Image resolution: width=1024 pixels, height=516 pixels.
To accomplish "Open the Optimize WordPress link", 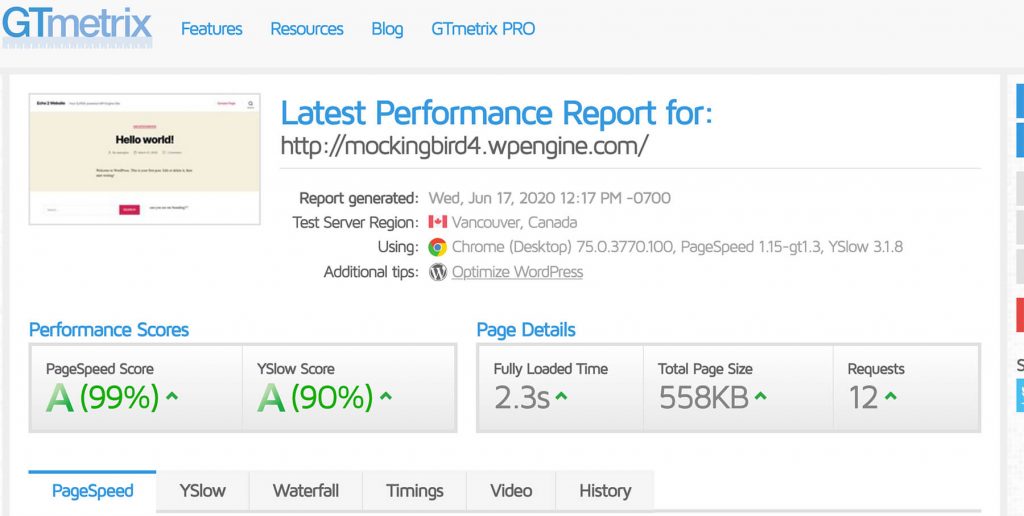I will 517,272.
